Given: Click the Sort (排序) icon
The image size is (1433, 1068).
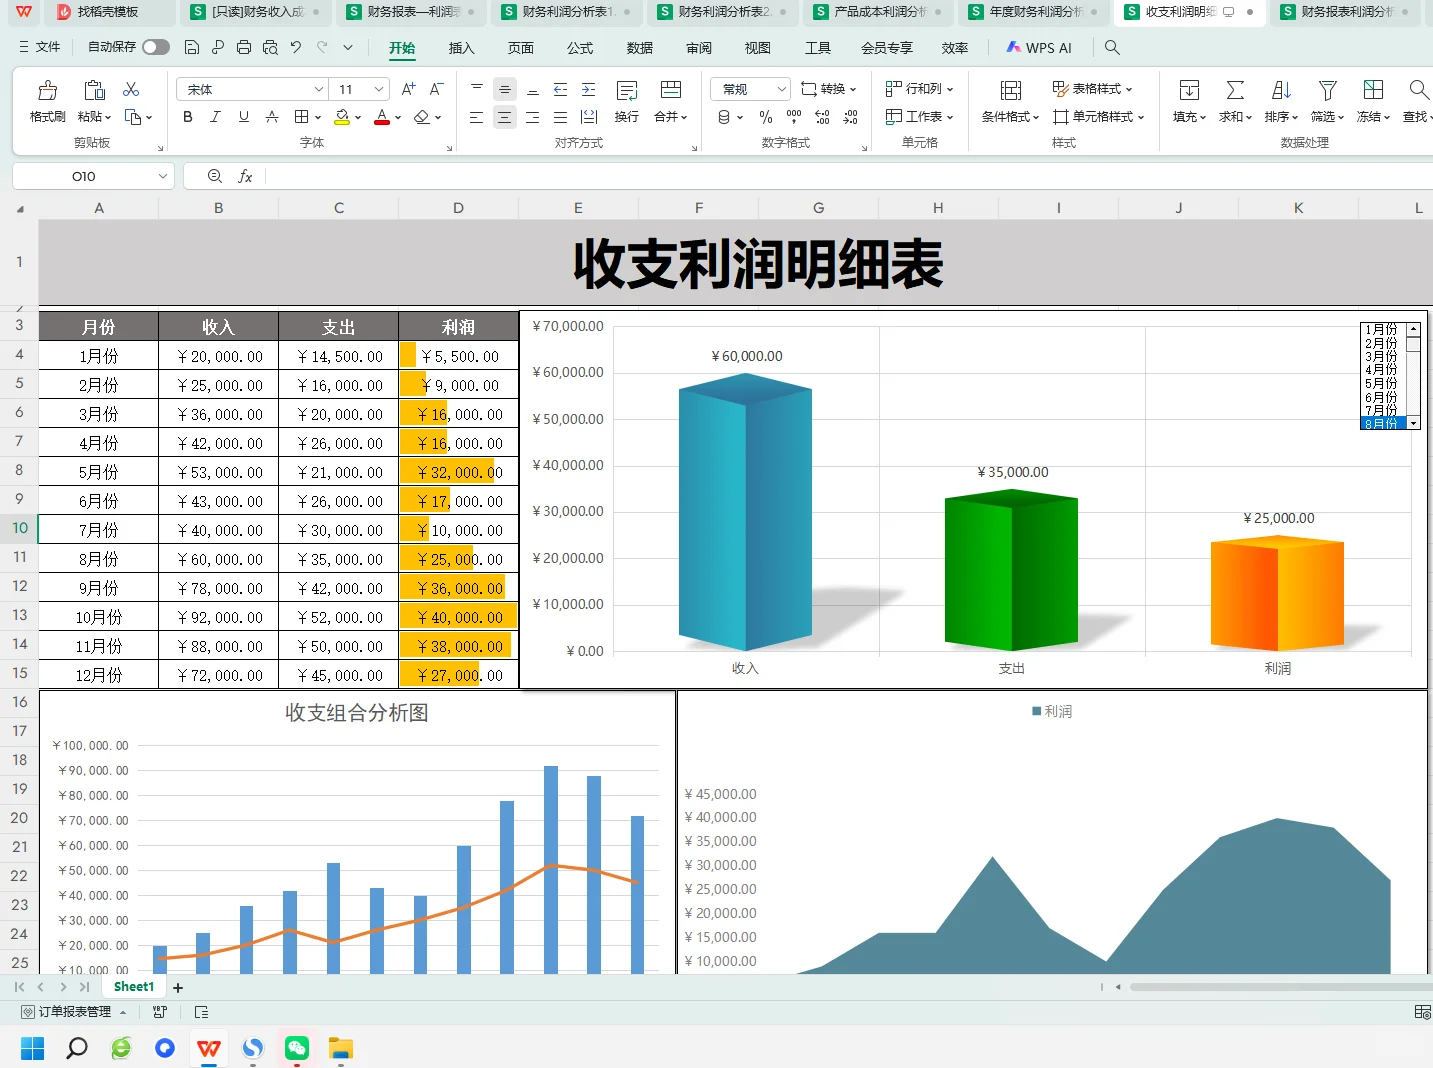Looking at the screenshot, I should pyautogui.click(x=1281, y=91).
